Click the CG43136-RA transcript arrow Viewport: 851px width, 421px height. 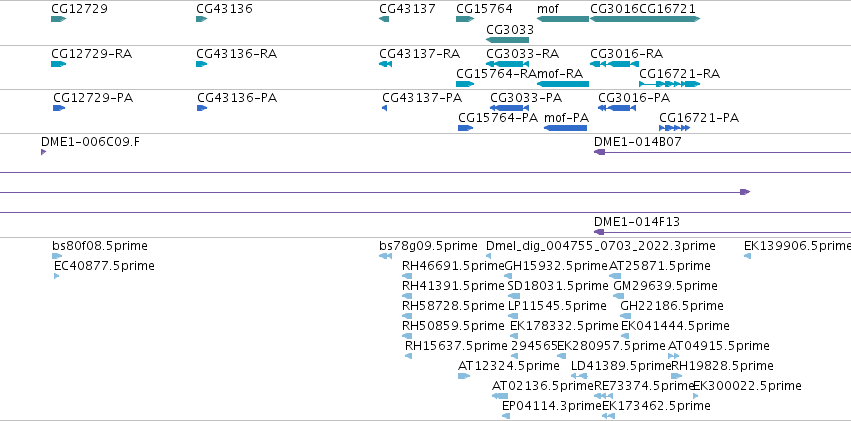[202, 64]
